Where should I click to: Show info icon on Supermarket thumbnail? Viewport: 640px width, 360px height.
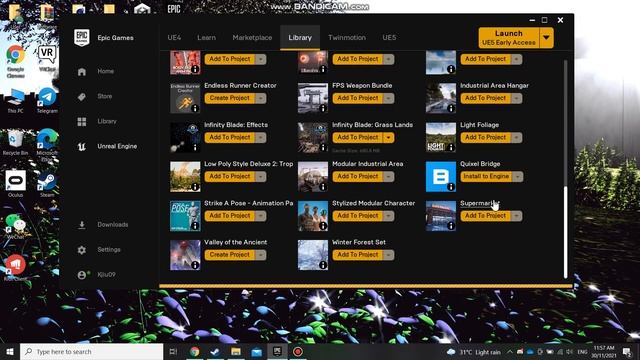[x=451, y=226]
